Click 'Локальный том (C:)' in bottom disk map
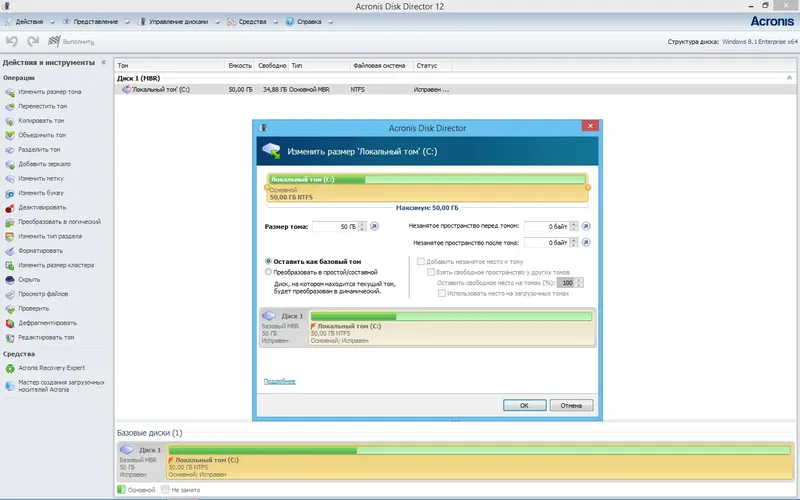Screen dimensions: 800x500 click(480, 462)
